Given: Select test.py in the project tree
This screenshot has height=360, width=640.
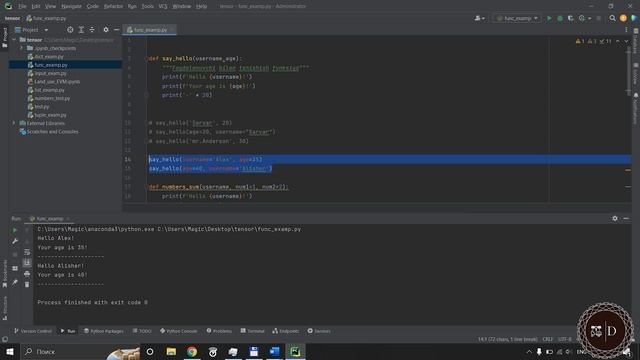Looking at the screenshot, I should [41, 107].
